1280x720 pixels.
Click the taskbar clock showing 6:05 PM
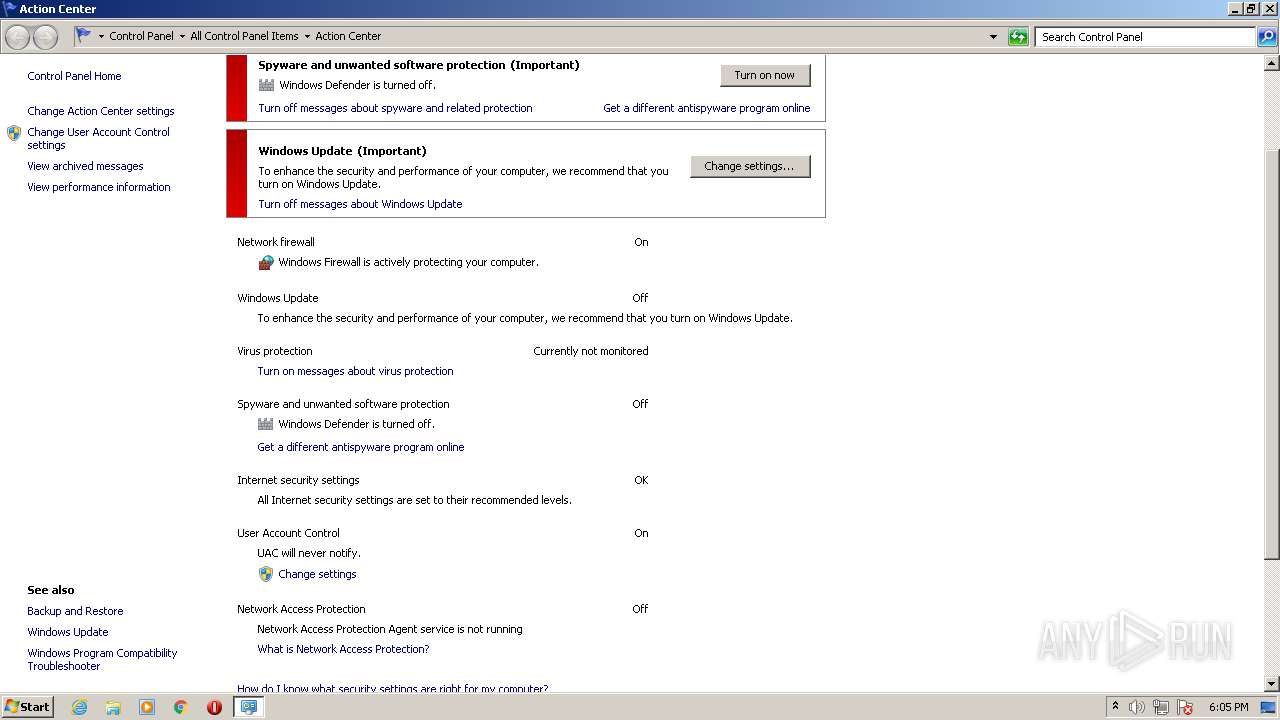[x=1228, y=707]
